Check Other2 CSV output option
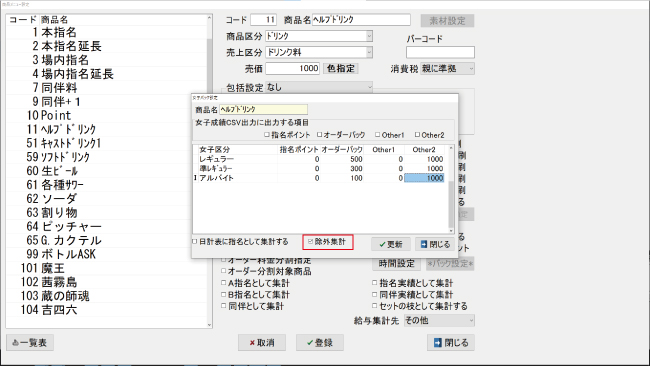 click(417, 135)
